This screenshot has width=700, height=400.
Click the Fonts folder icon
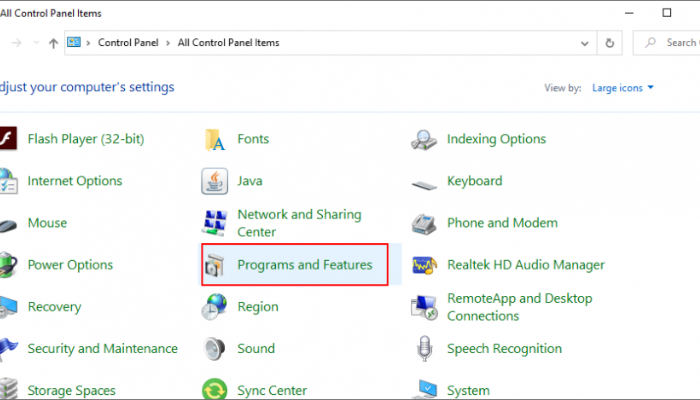(x=215, y=139)
